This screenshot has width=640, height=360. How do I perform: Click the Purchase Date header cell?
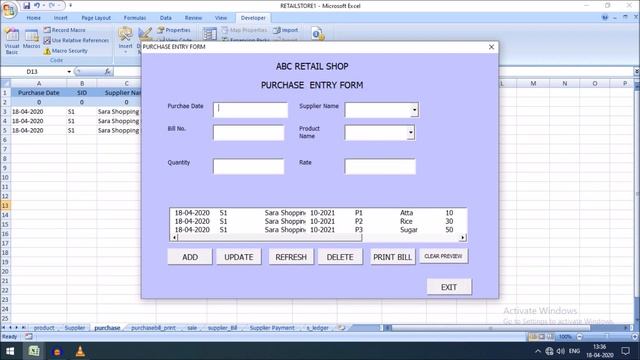click(39, 93)
